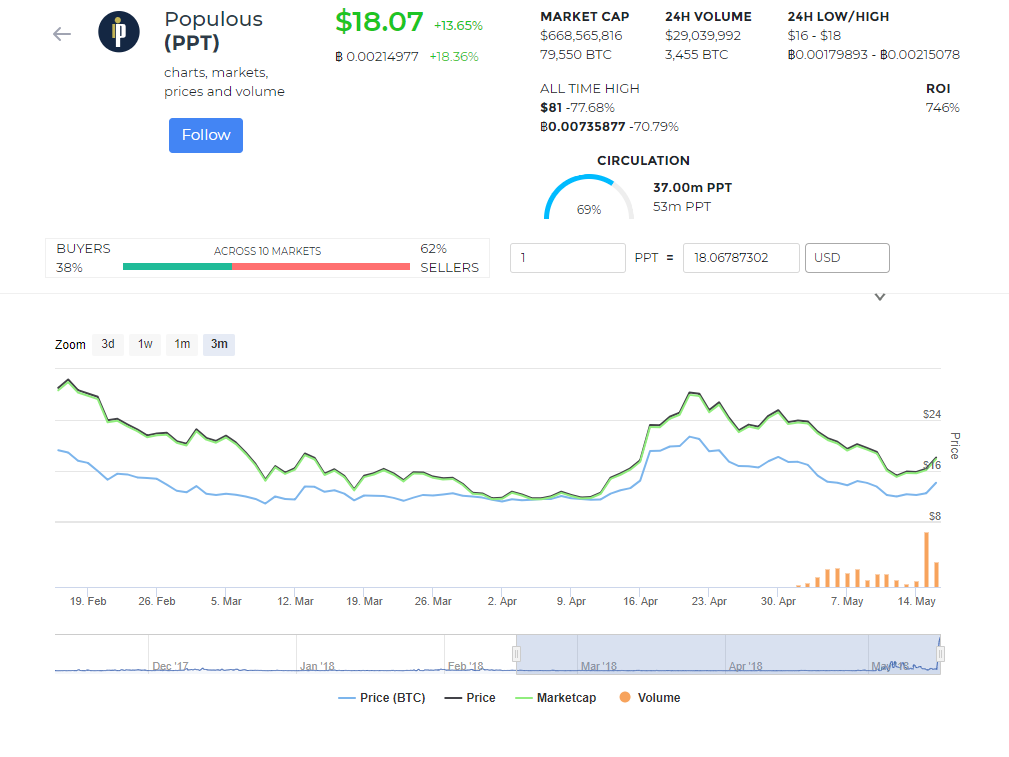Click the Follow button
The width and height of the screenshot is (1009, 757).
206,135
